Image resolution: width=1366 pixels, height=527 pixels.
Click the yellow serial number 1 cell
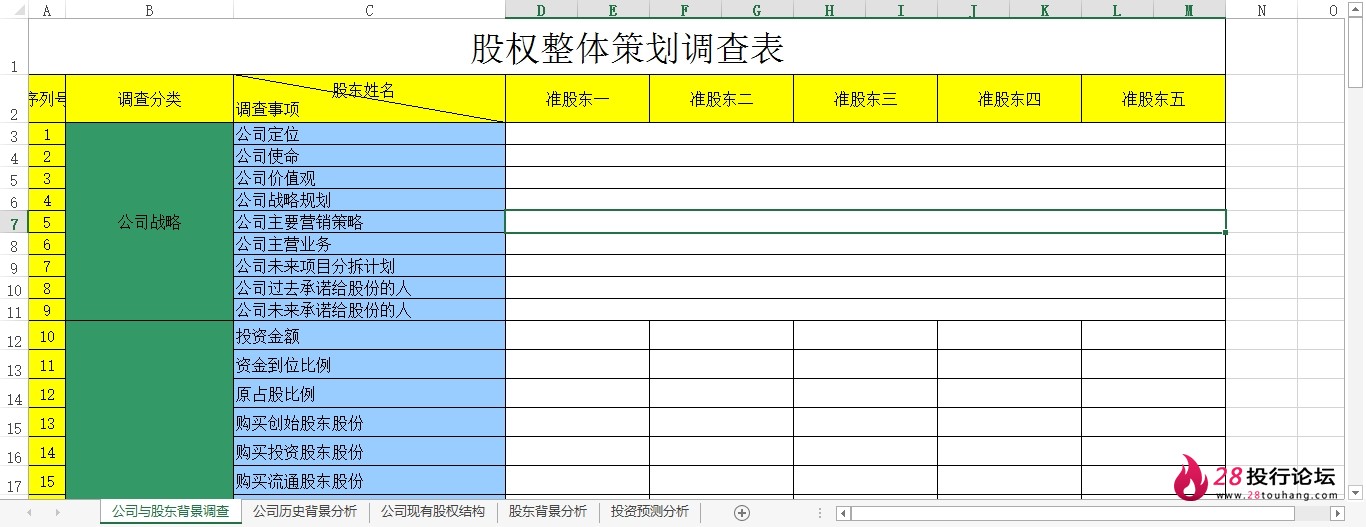coord(47,134)
